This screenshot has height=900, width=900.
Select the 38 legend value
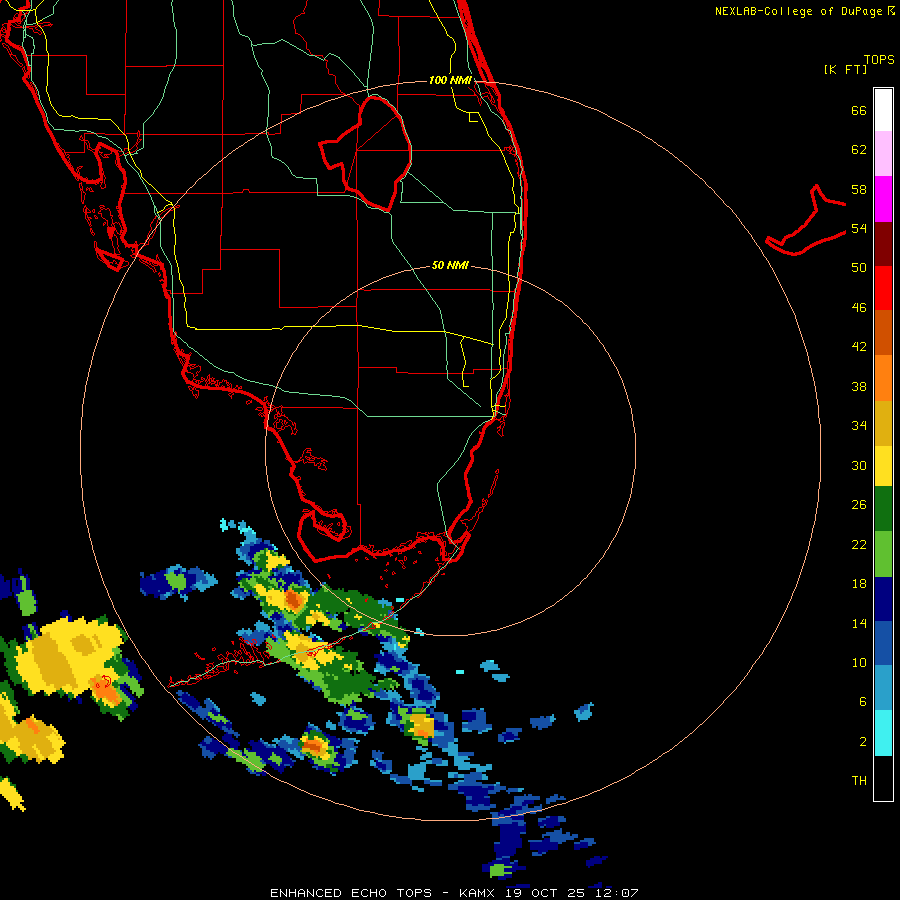click(859, 386)
